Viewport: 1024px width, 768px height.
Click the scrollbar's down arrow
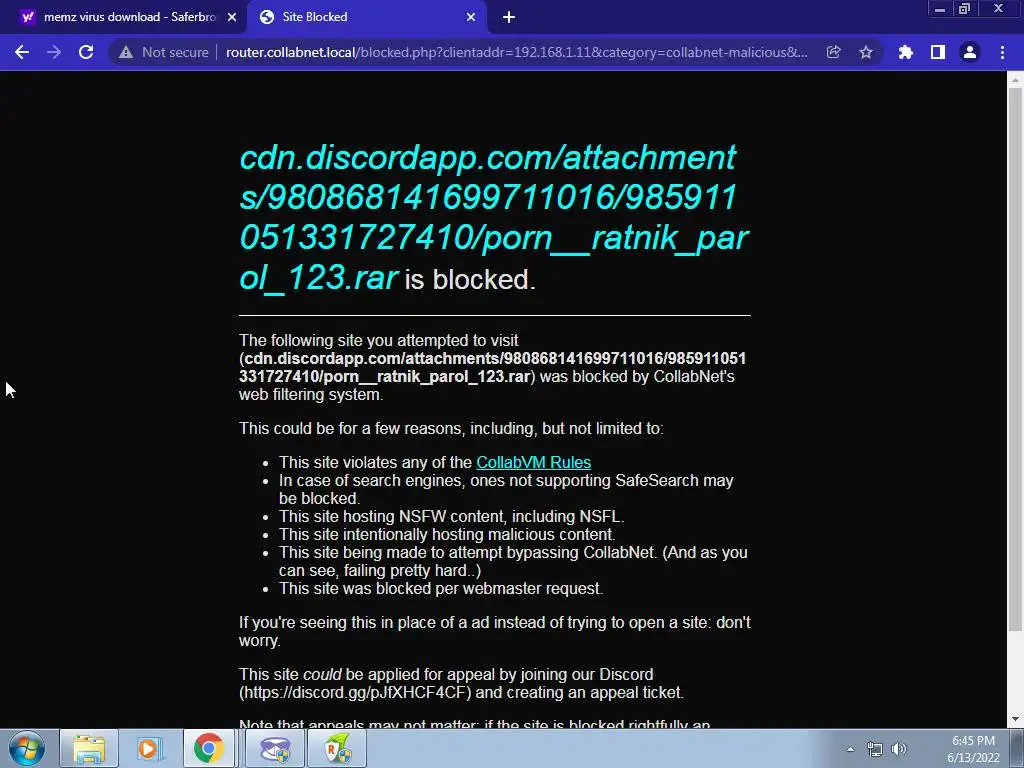click(x=1015, y=720)
